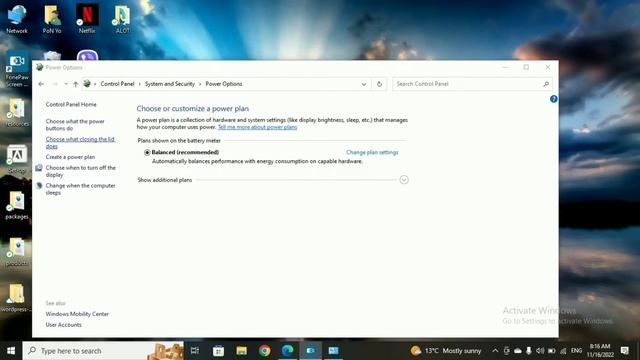Select Power Options breadcrumb
The width and height of the screenshot is (640, 360).
(224, 84)
